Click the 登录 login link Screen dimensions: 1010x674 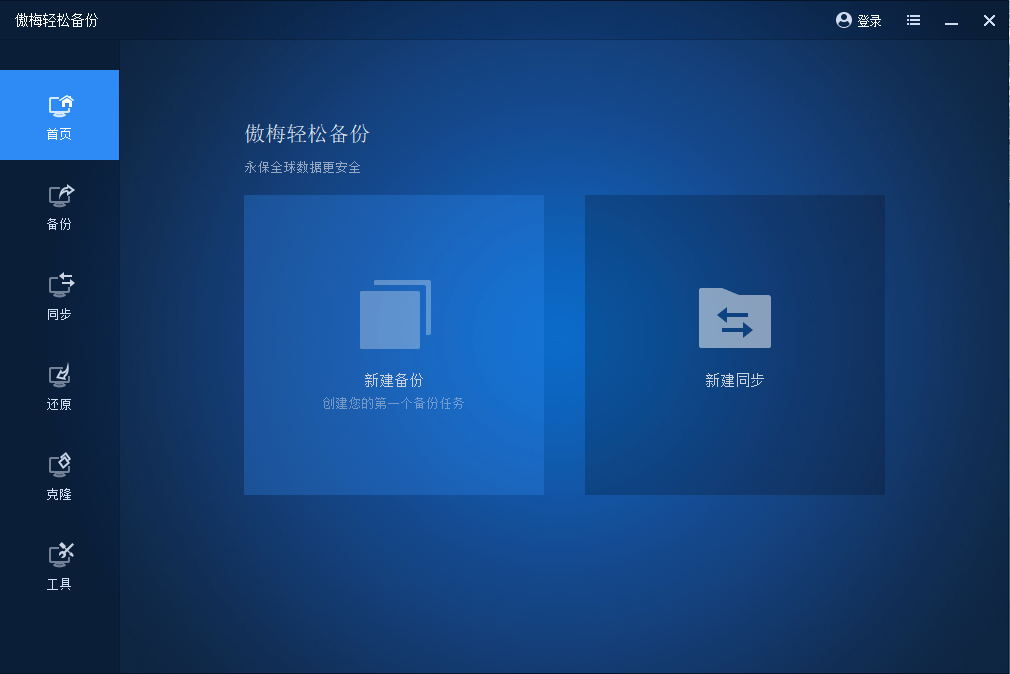pos(869,21)
